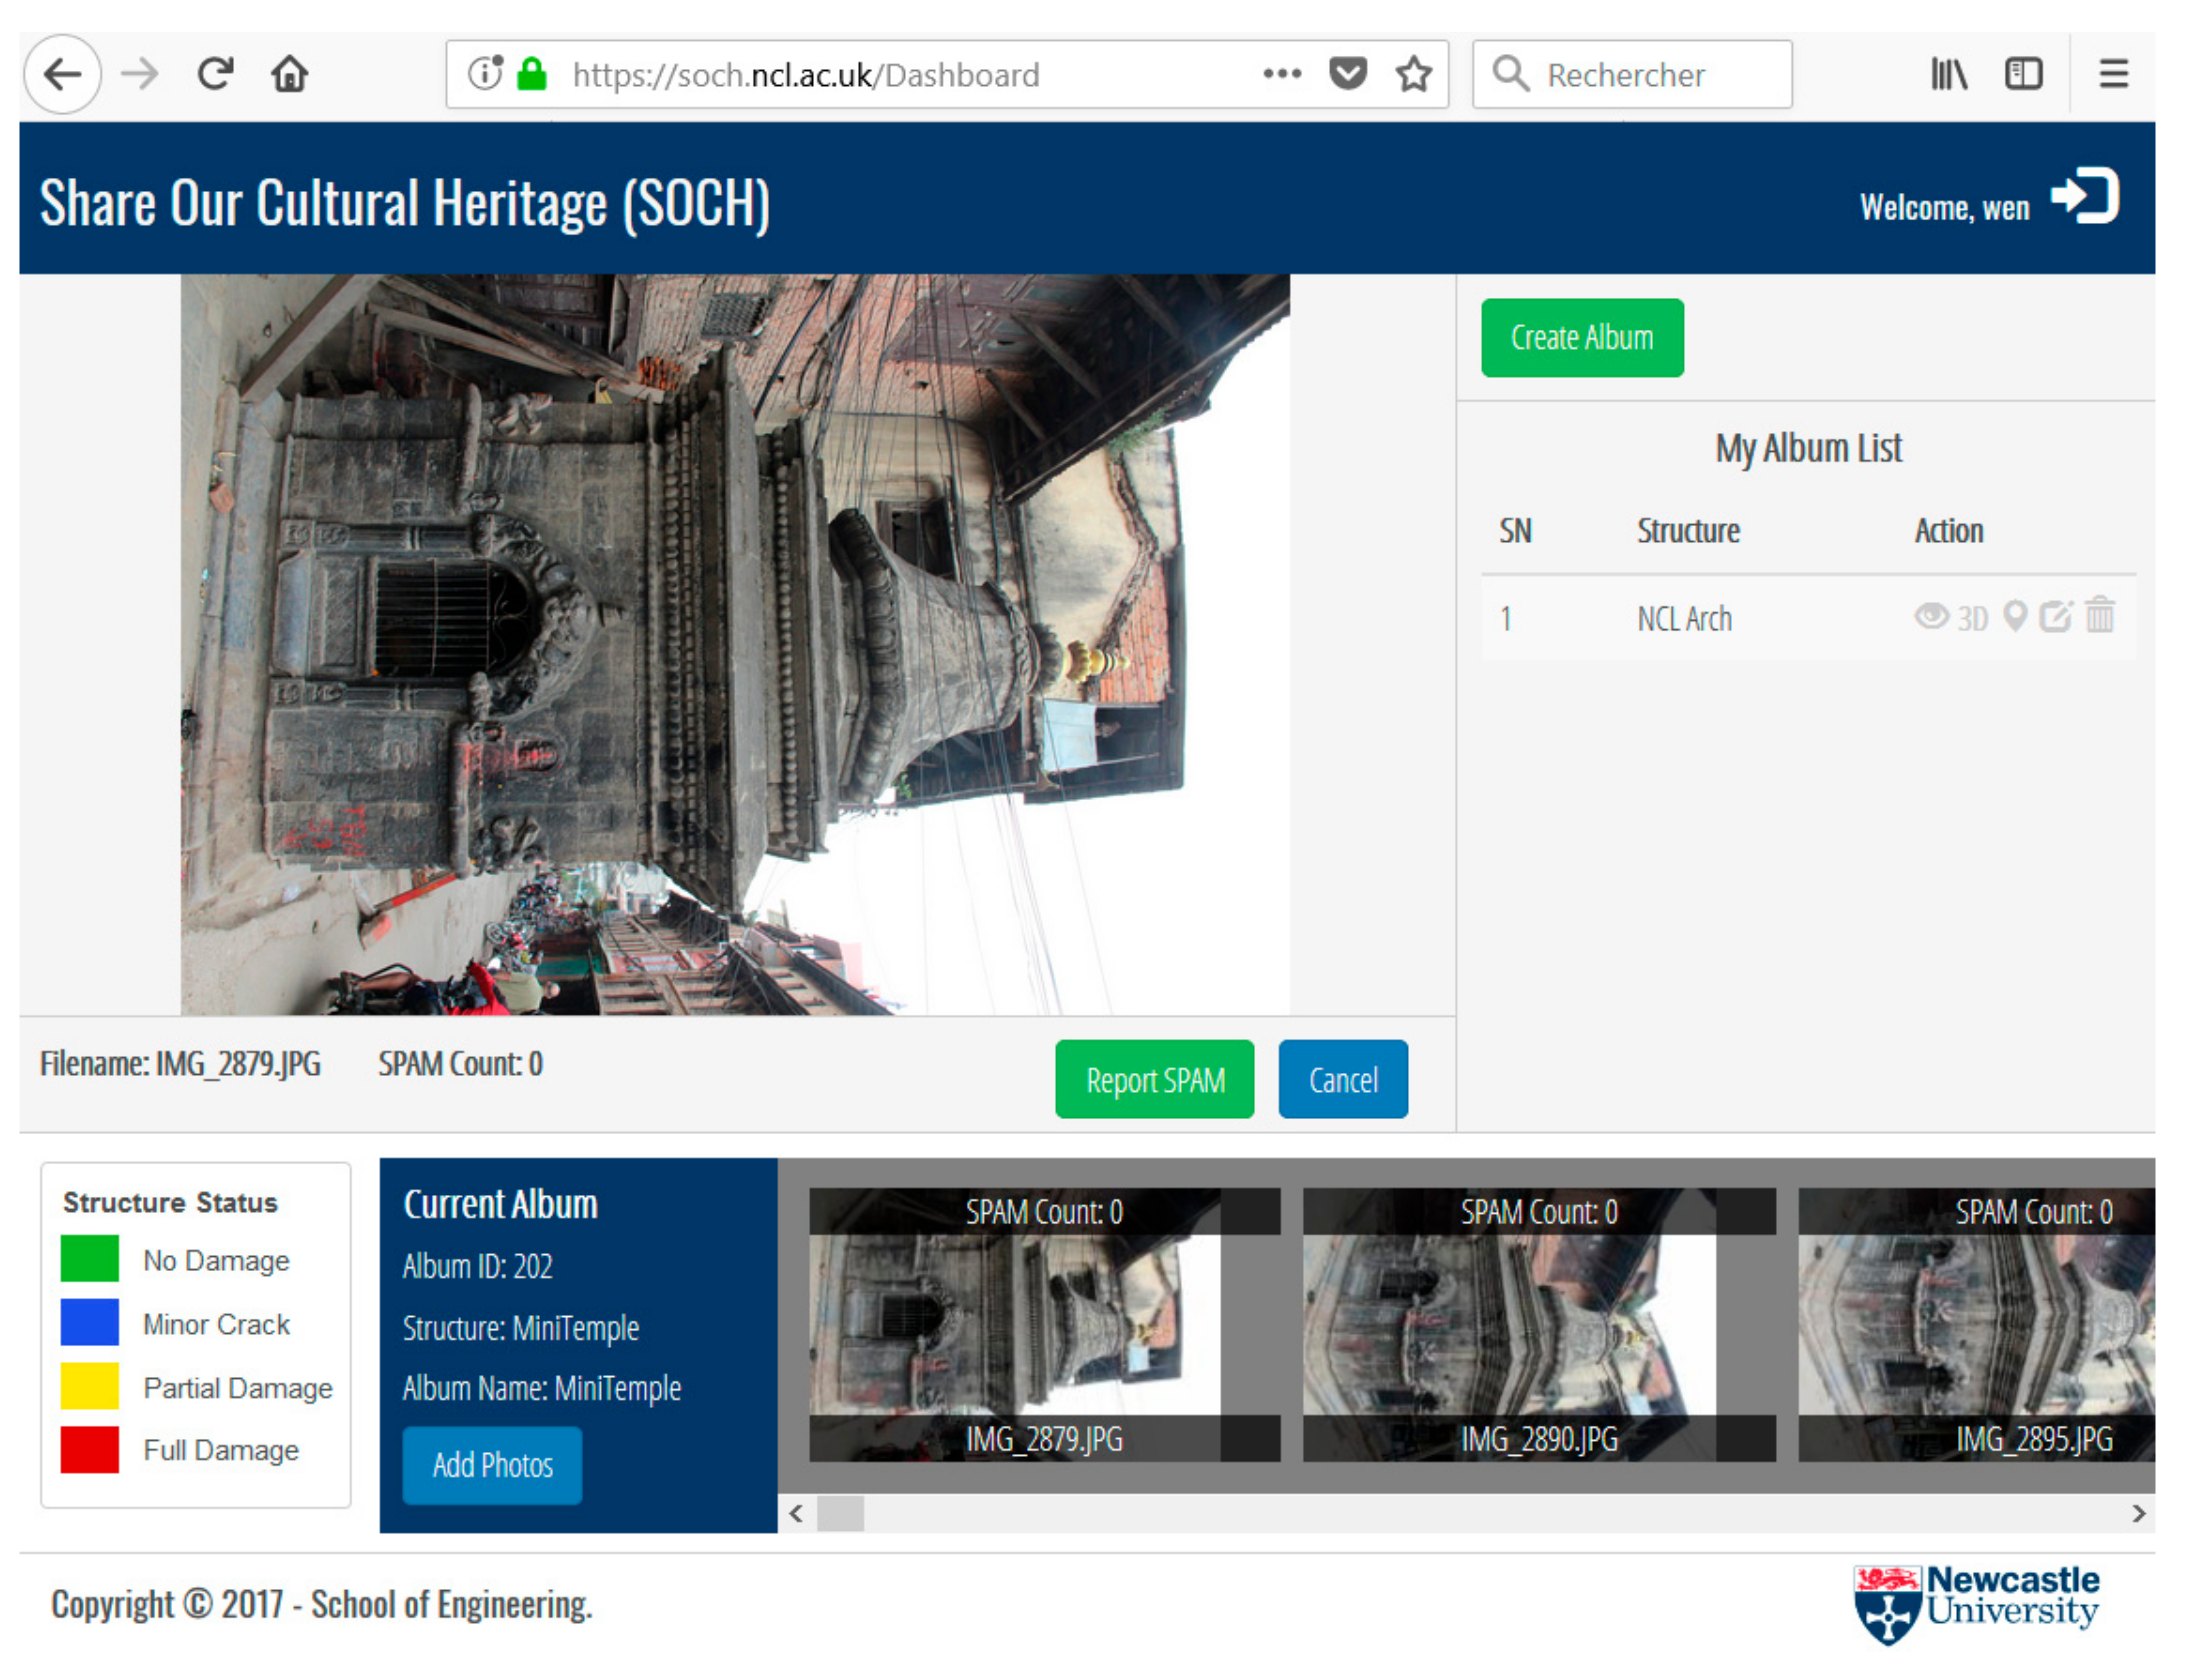Select the IMG_2890.JPG thumbnail
The width and height of the screenshot is (2204, 1676).
tap(1537, 1325)
